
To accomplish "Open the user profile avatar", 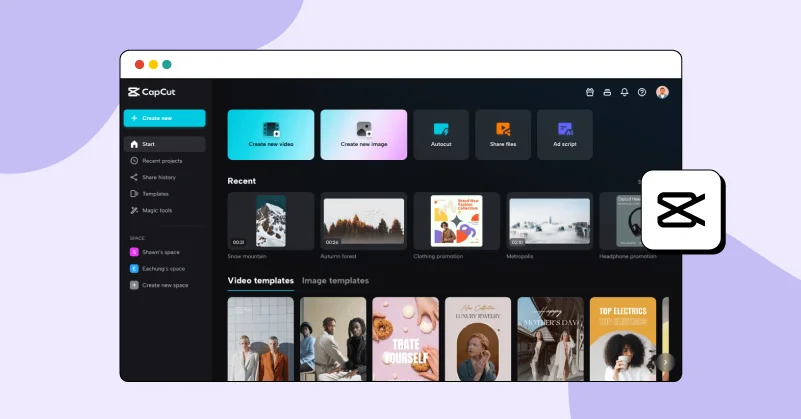I will [662, 92].
